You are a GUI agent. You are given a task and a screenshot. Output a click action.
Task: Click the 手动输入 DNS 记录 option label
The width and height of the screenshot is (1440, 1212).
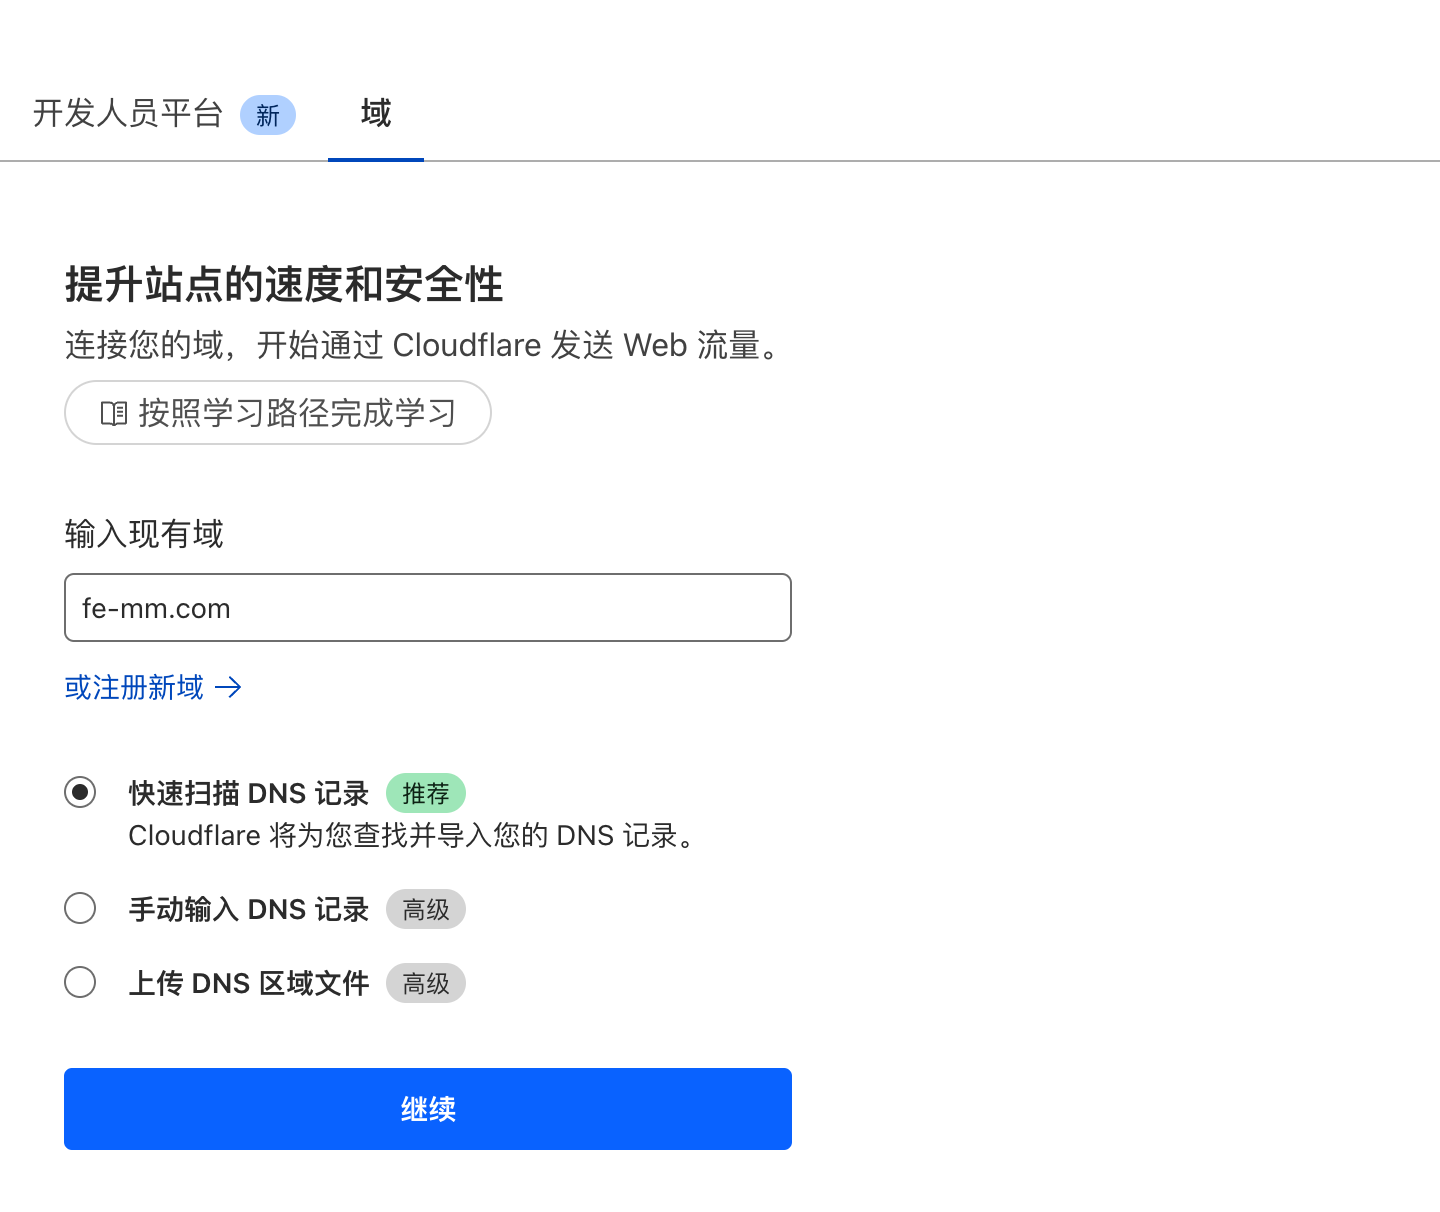coord(249,909)
